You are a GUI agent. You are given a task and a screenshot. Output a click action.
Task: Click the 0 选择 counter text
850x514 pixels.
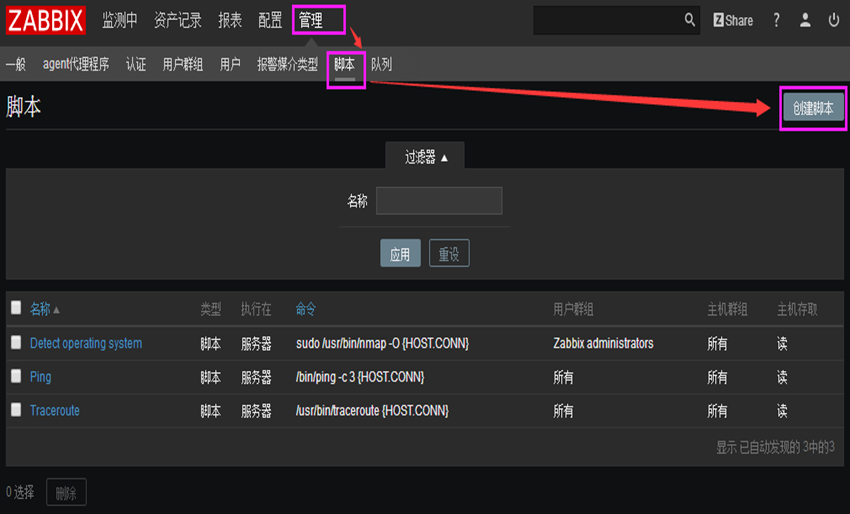(20, 492)
